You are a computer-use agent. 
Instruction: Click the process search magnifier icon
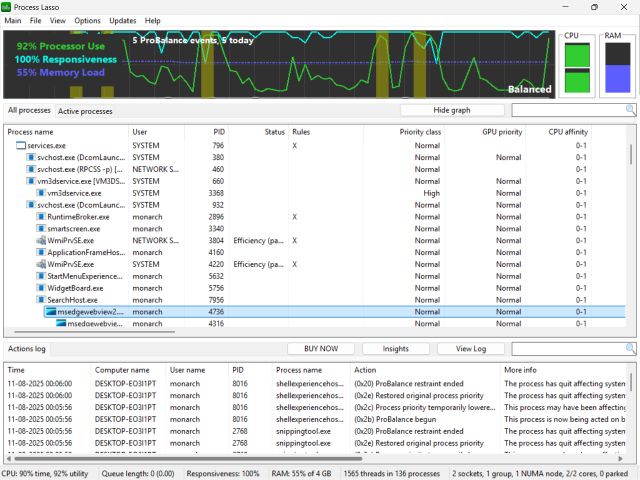pos(631,109)
